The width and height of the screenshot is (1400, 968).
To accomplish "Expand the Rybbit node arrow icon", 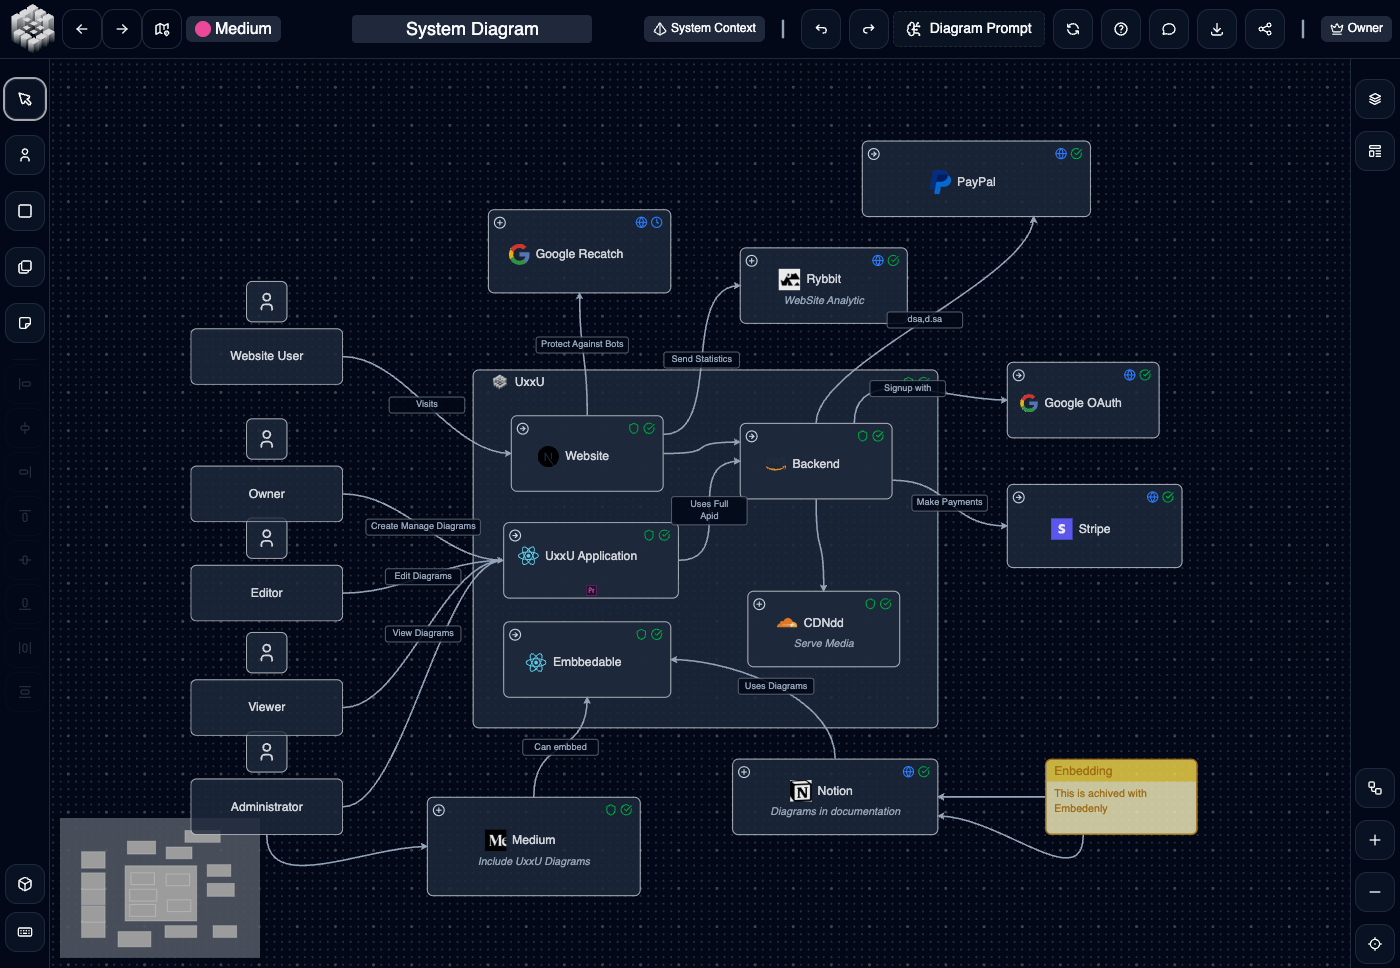I will click(752, 261).
